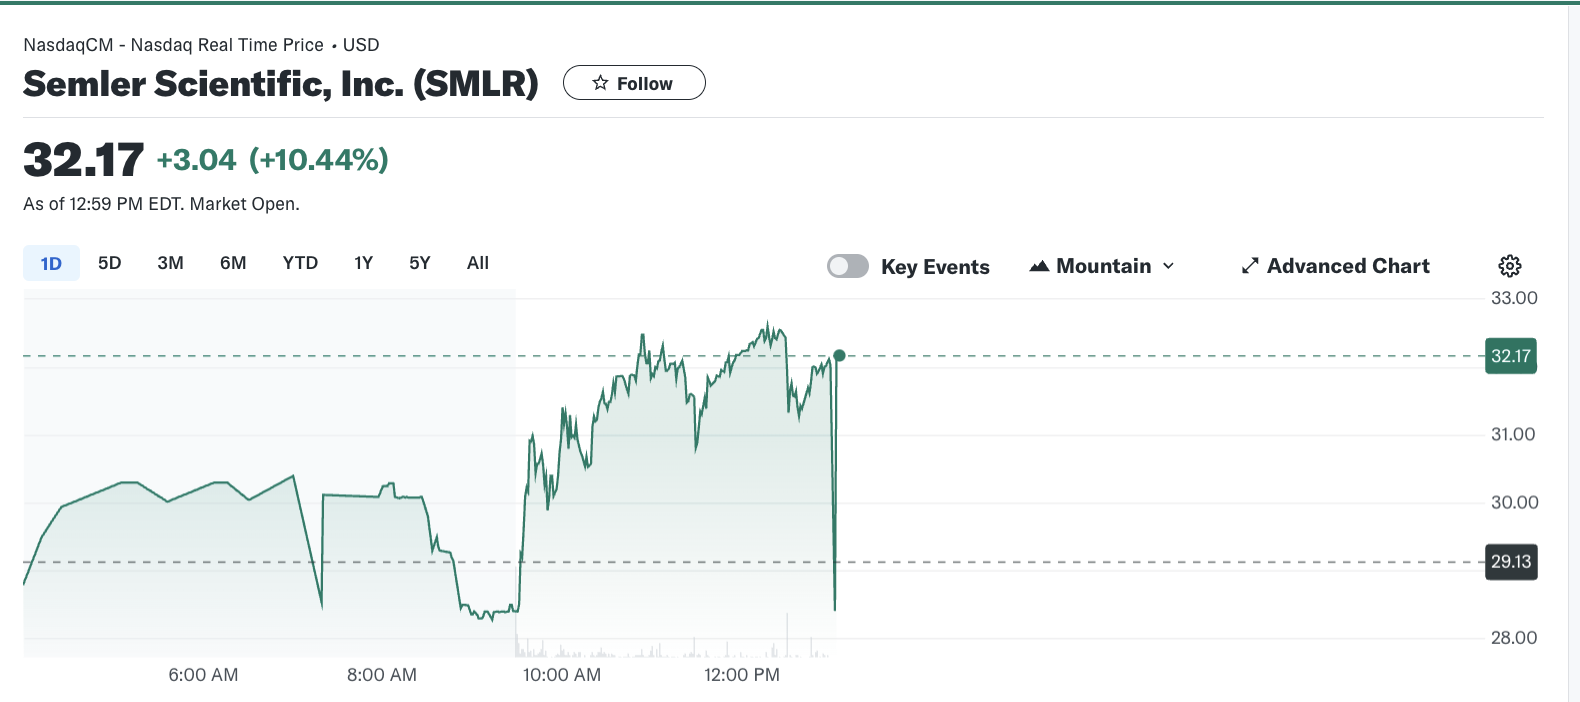
Task: Click the NasdaqCM - Nasdaq Real Time Price text
Action: [x=173, y=45]
